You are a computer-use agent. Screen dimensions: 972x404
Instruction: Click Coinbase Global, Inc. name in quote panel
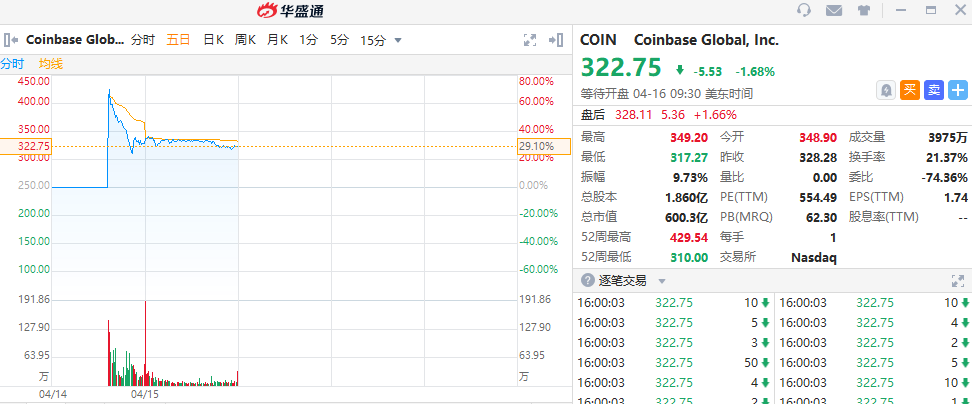[x=706, y=40]
